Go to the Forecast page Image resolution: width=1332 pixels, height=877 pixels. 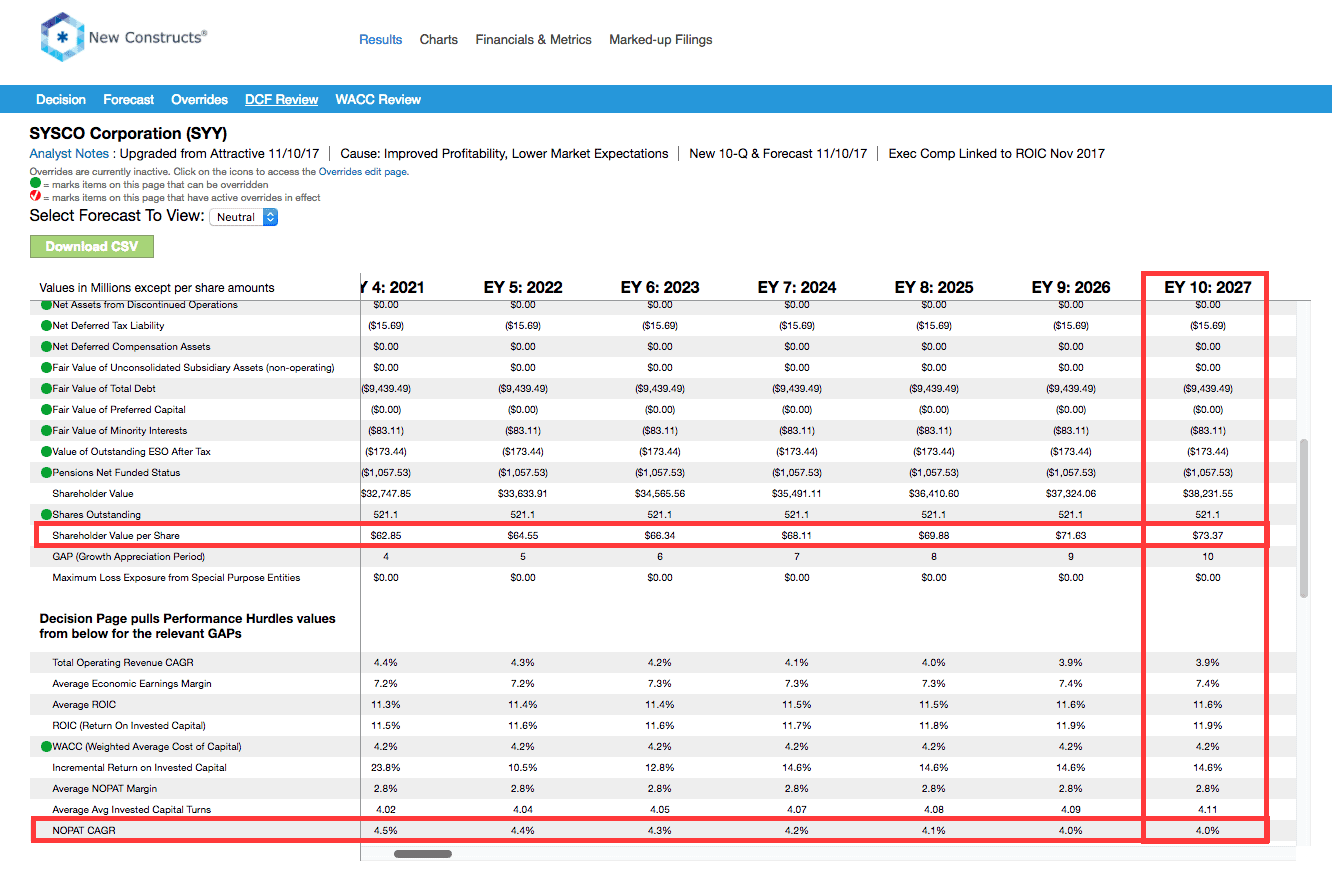point(129,100)
